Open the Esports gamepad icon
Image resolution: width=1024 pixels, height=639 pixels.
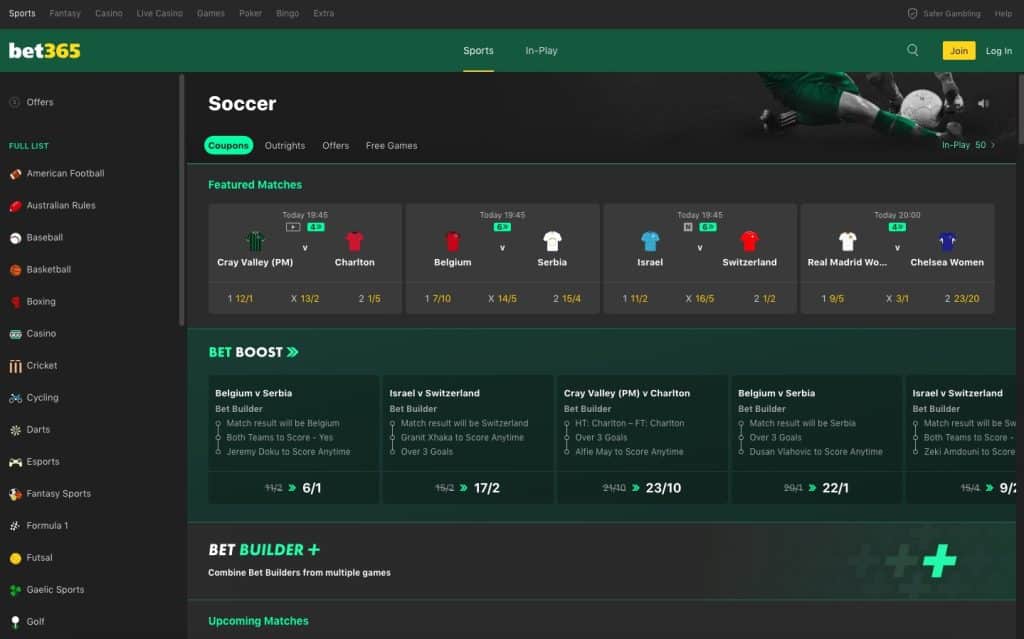click(x=15, y=461)
